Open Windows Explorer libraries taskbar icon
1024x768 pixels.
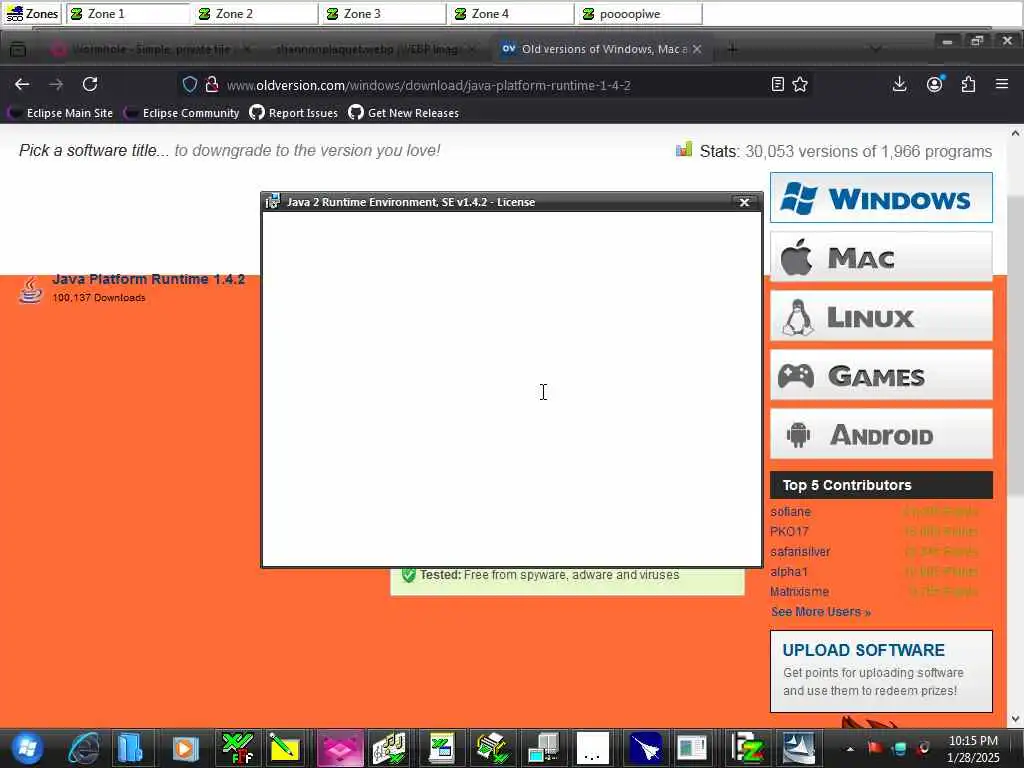click(x=131, y=748)
